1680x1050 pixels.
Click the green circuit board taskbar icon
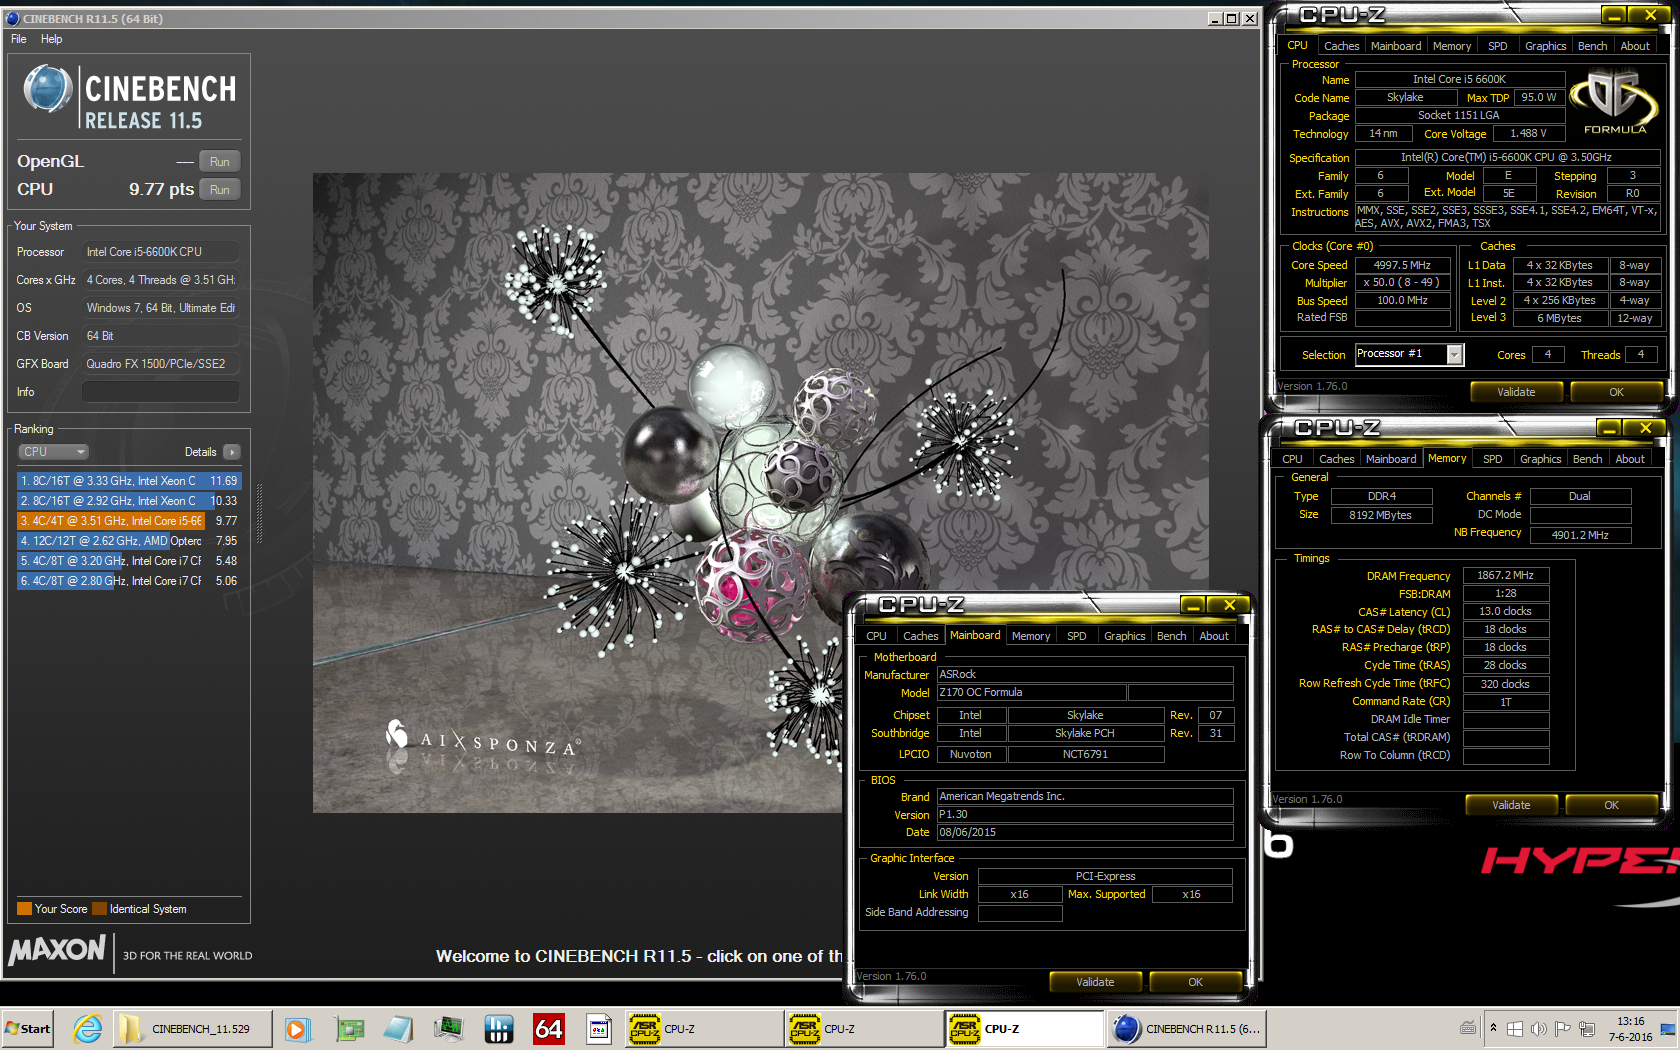point(349,1028)
